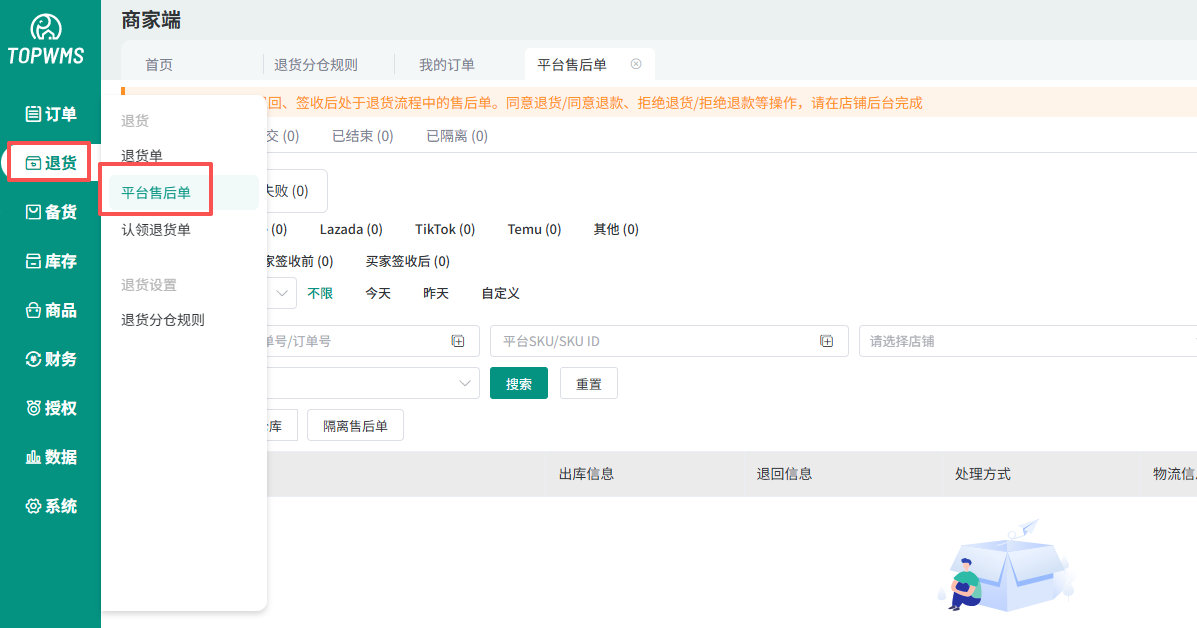
Task: Open the 系统 settings section
Action: pyautogui.click(x=50, y=506)
